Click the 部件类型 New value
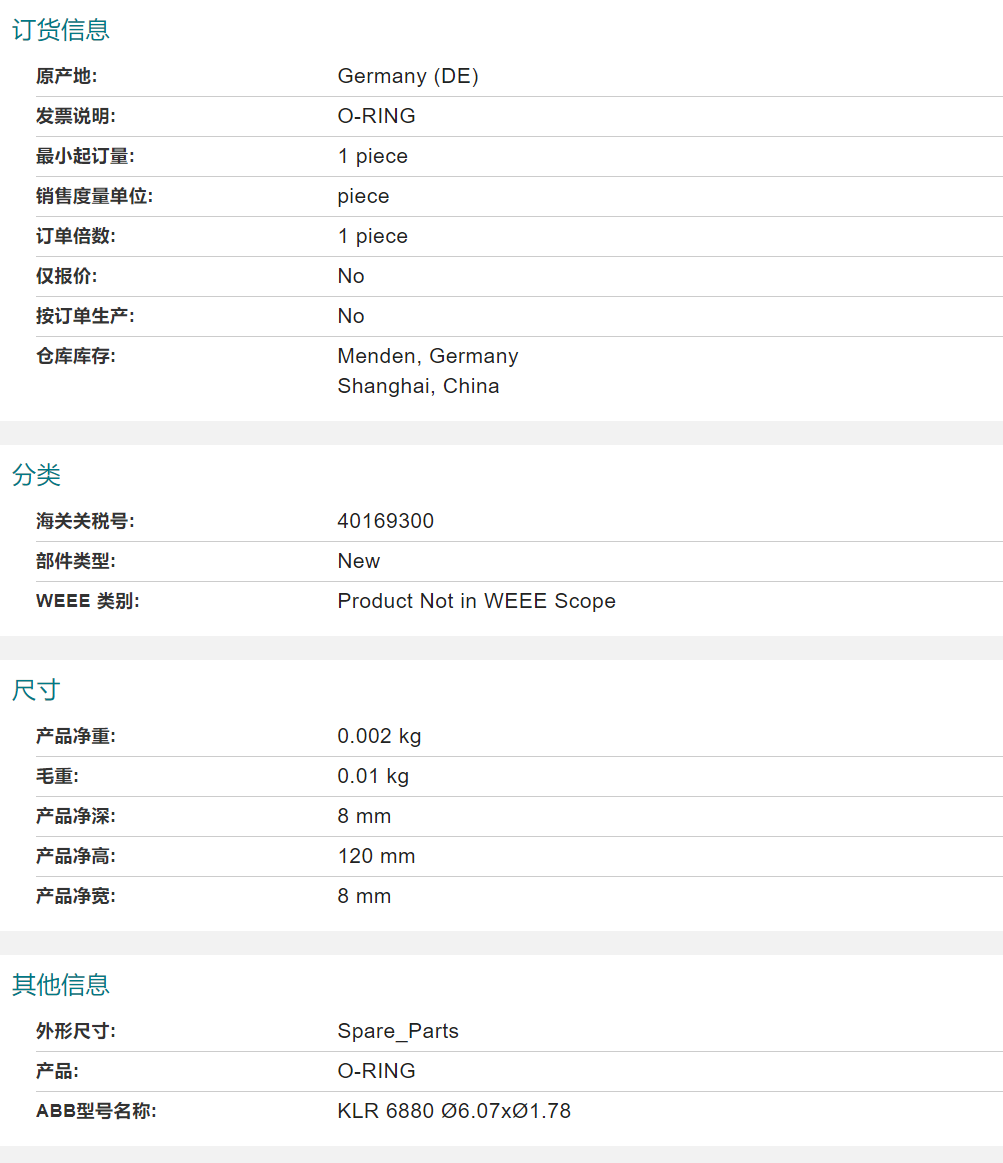 358,561
